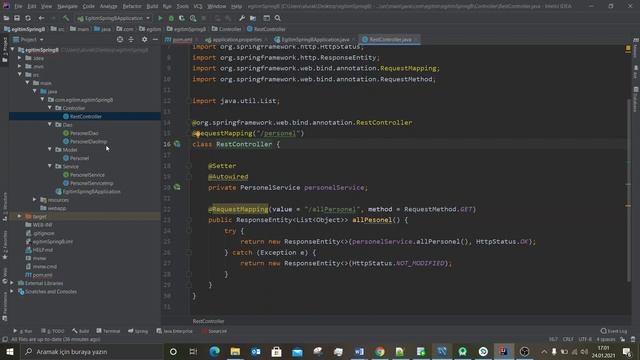Collapse the src folder

20,74
